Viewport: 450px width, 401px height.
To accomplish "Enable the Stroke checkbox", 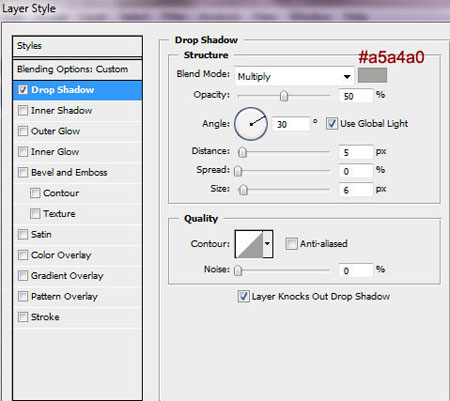I will tap(23, 317).
